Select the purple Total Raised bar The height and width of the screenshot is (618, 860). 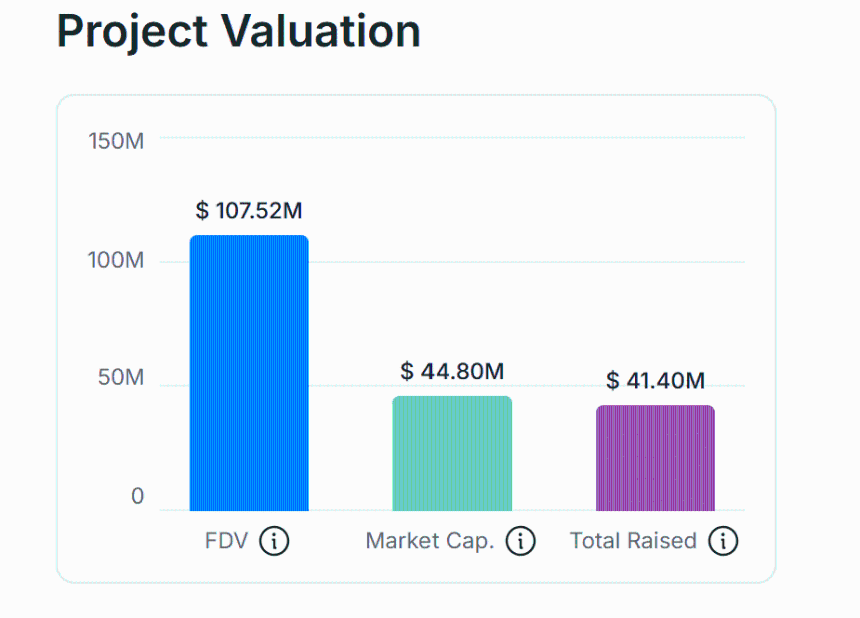click(655, 458)
